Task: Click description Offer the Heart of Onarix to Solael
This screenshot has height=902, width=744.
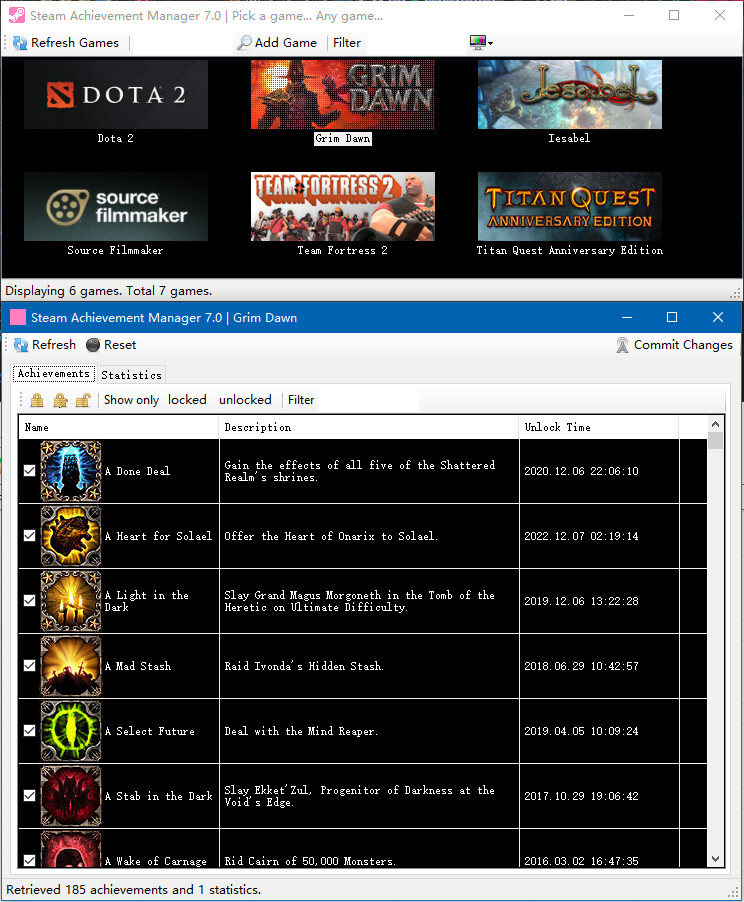Action: pos(331,536)
